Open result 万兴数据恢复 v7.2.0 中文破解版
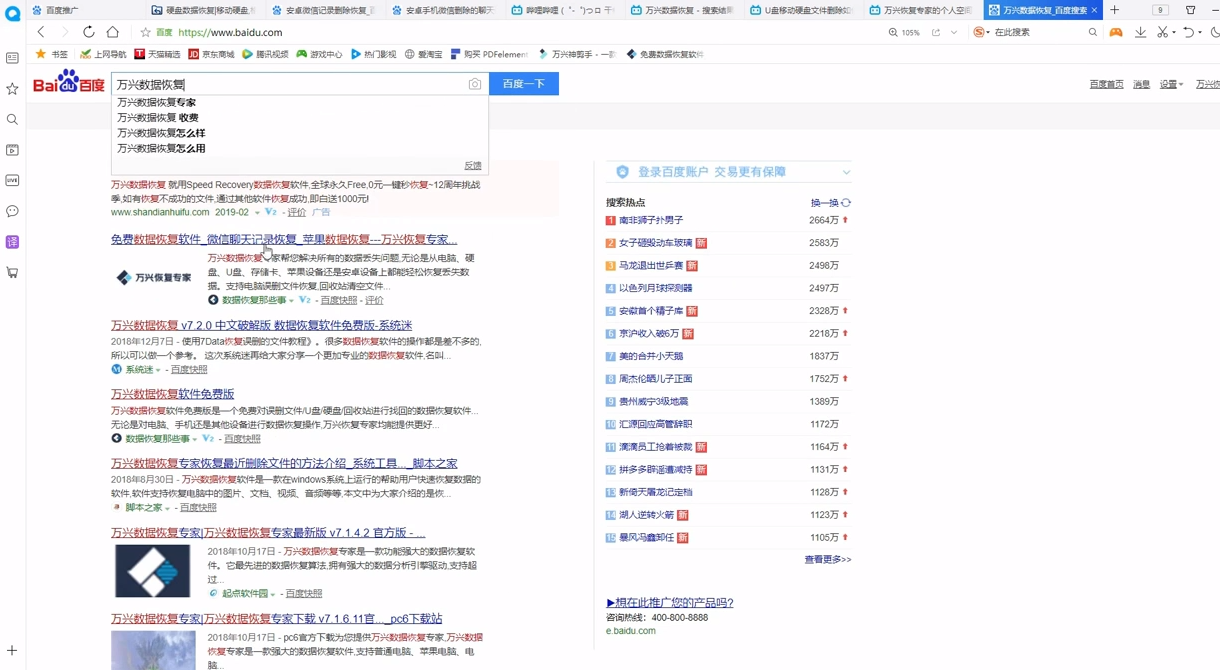The image size is (1220, 670). tap(261, 325)
